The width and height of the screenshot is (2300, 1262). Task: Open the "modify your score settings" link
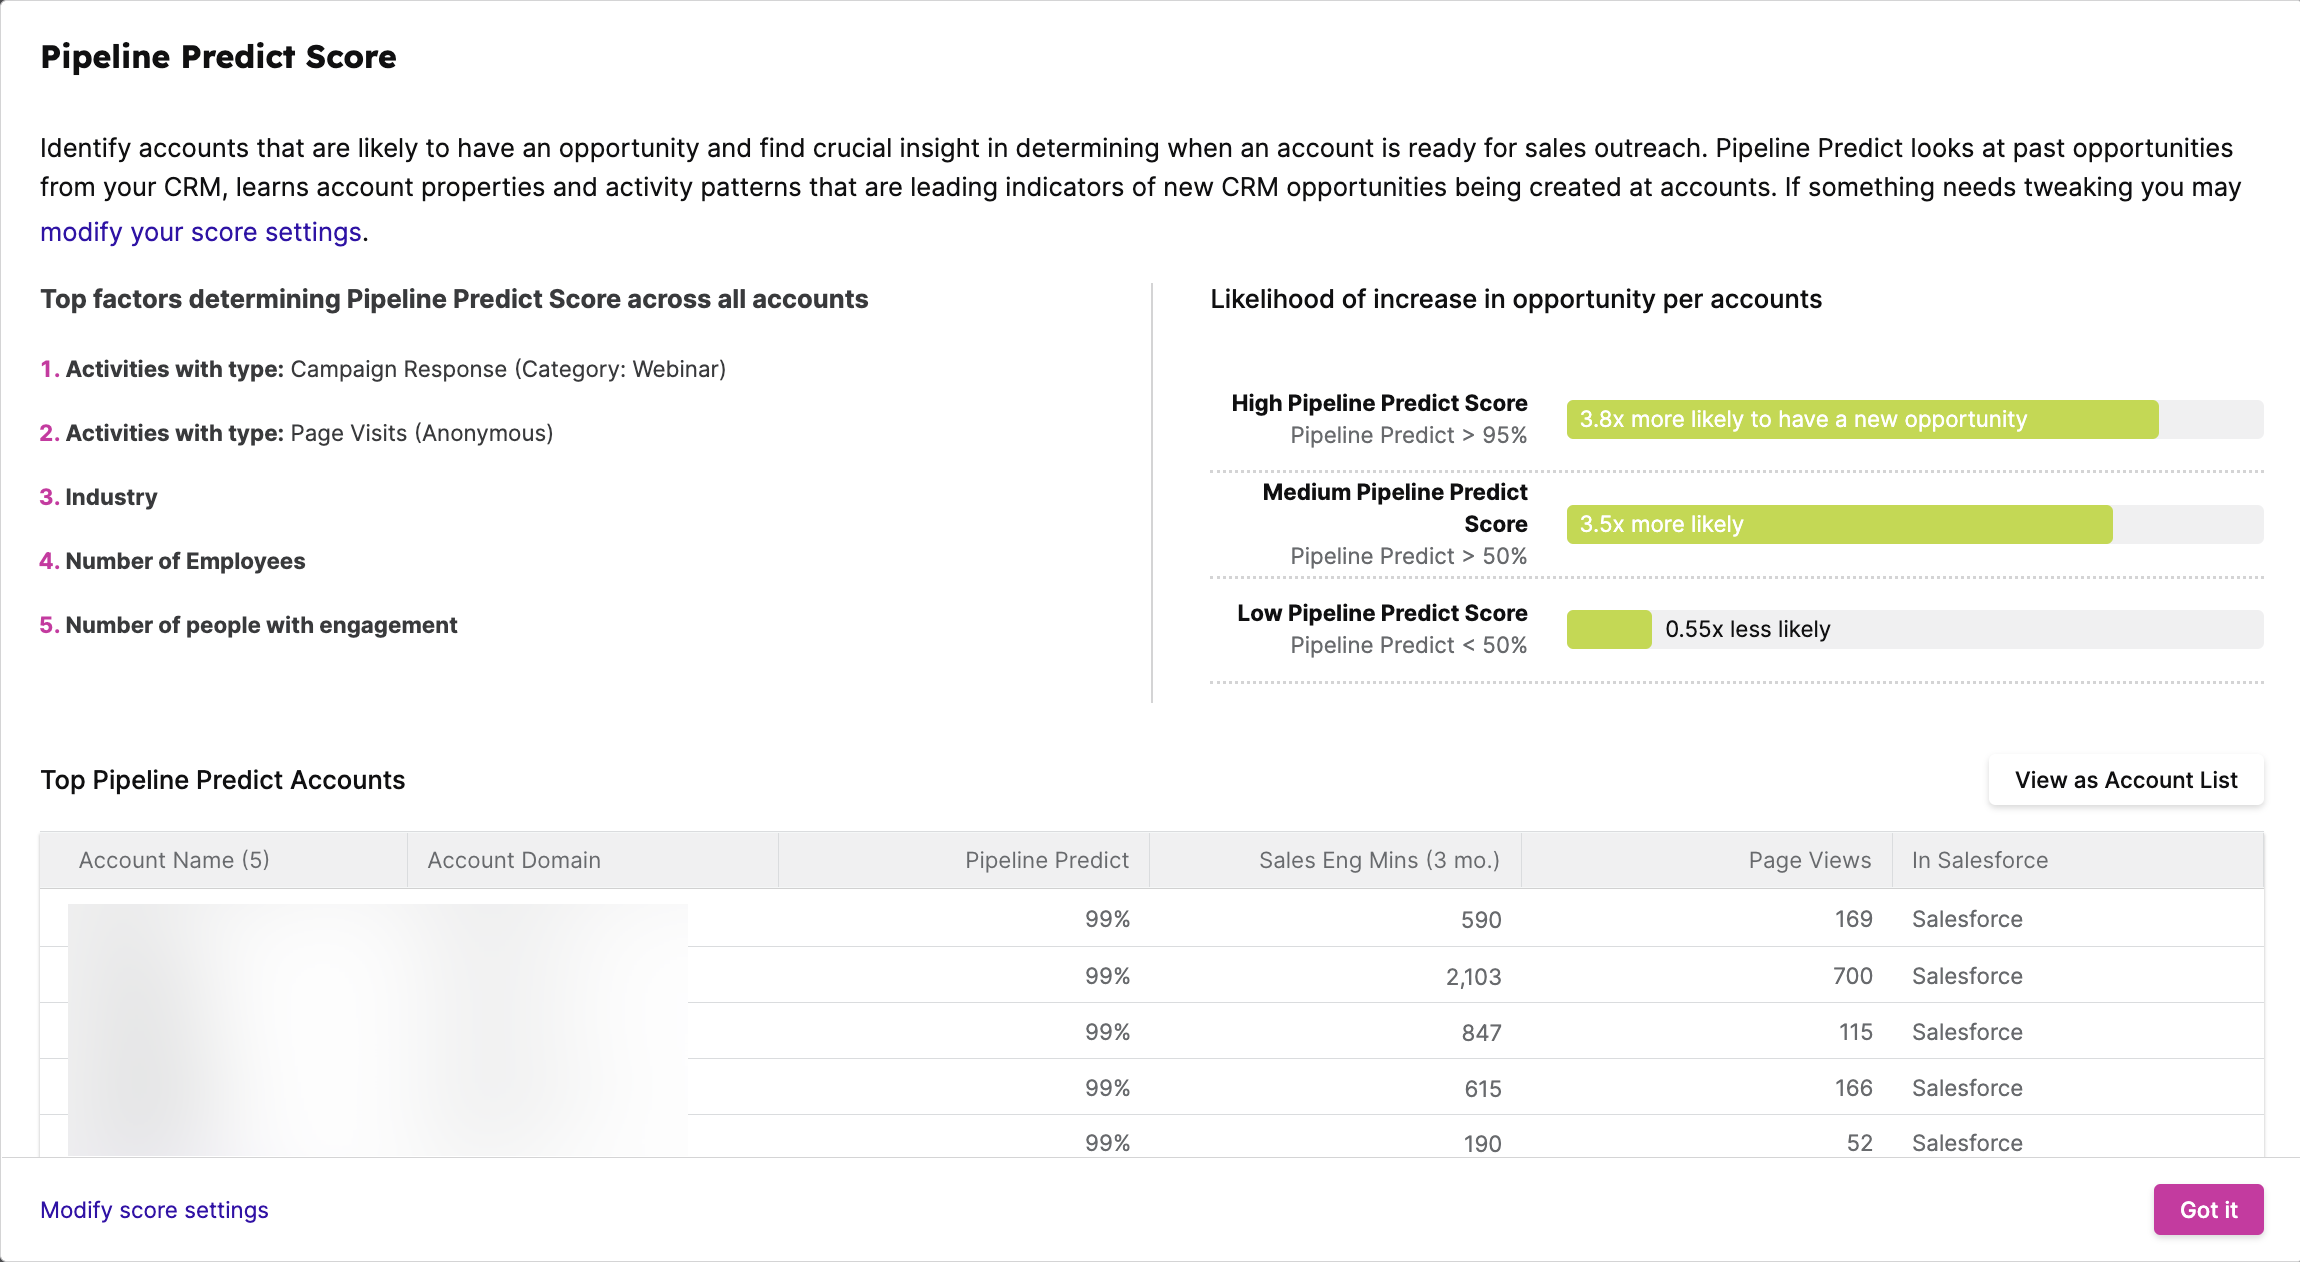click(x=200, y=231)
